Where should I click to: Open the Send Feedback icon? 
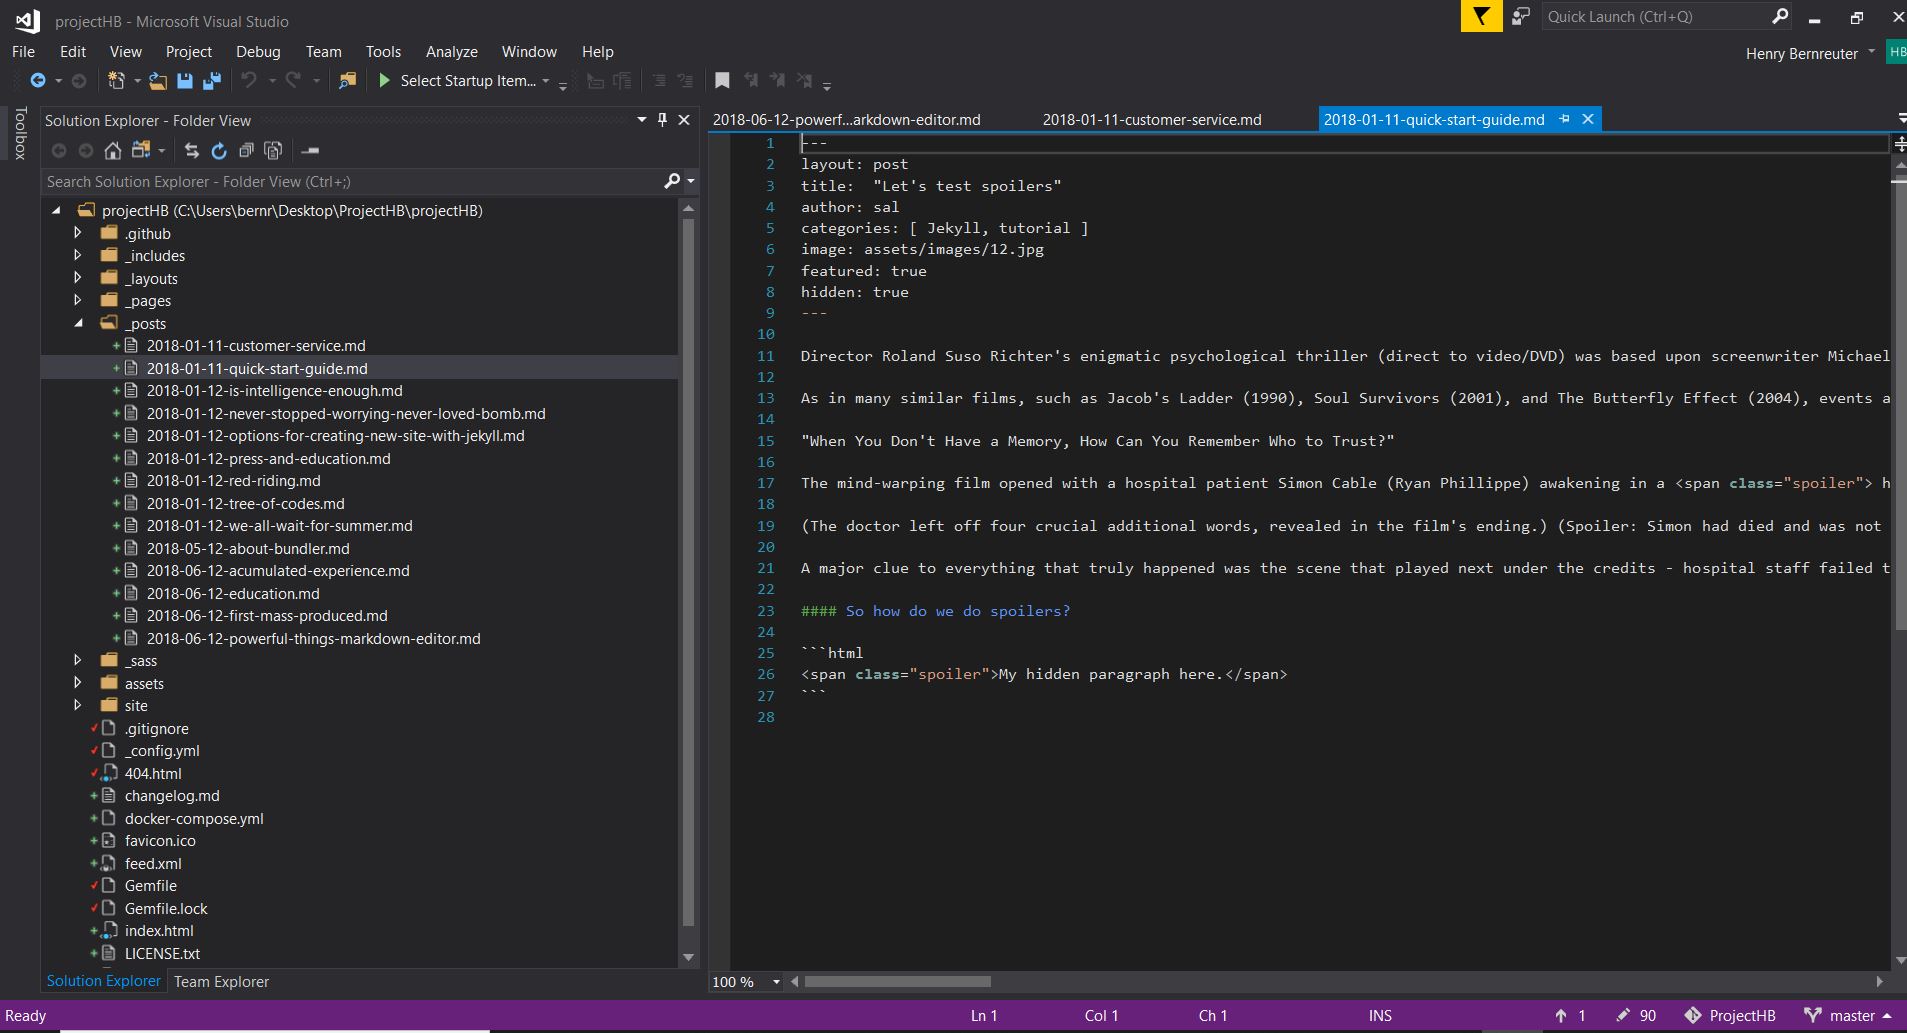(x=1521, y=17)
